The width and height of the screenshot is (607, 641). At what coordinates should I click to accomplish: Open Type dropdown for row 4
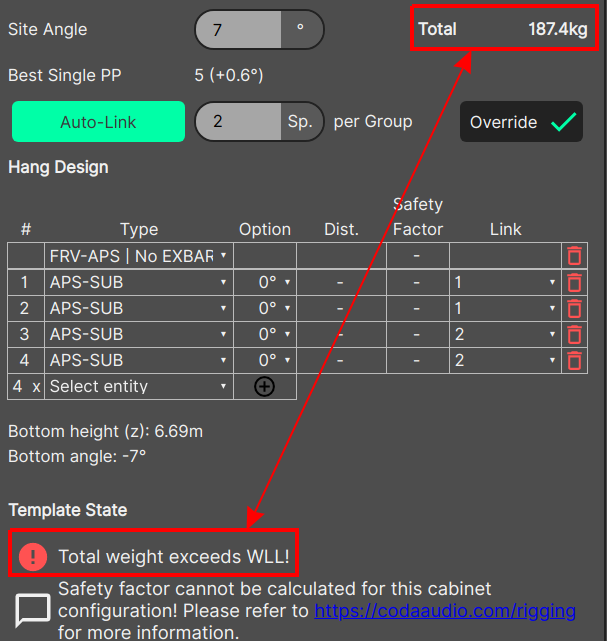(x=139, y=360)
